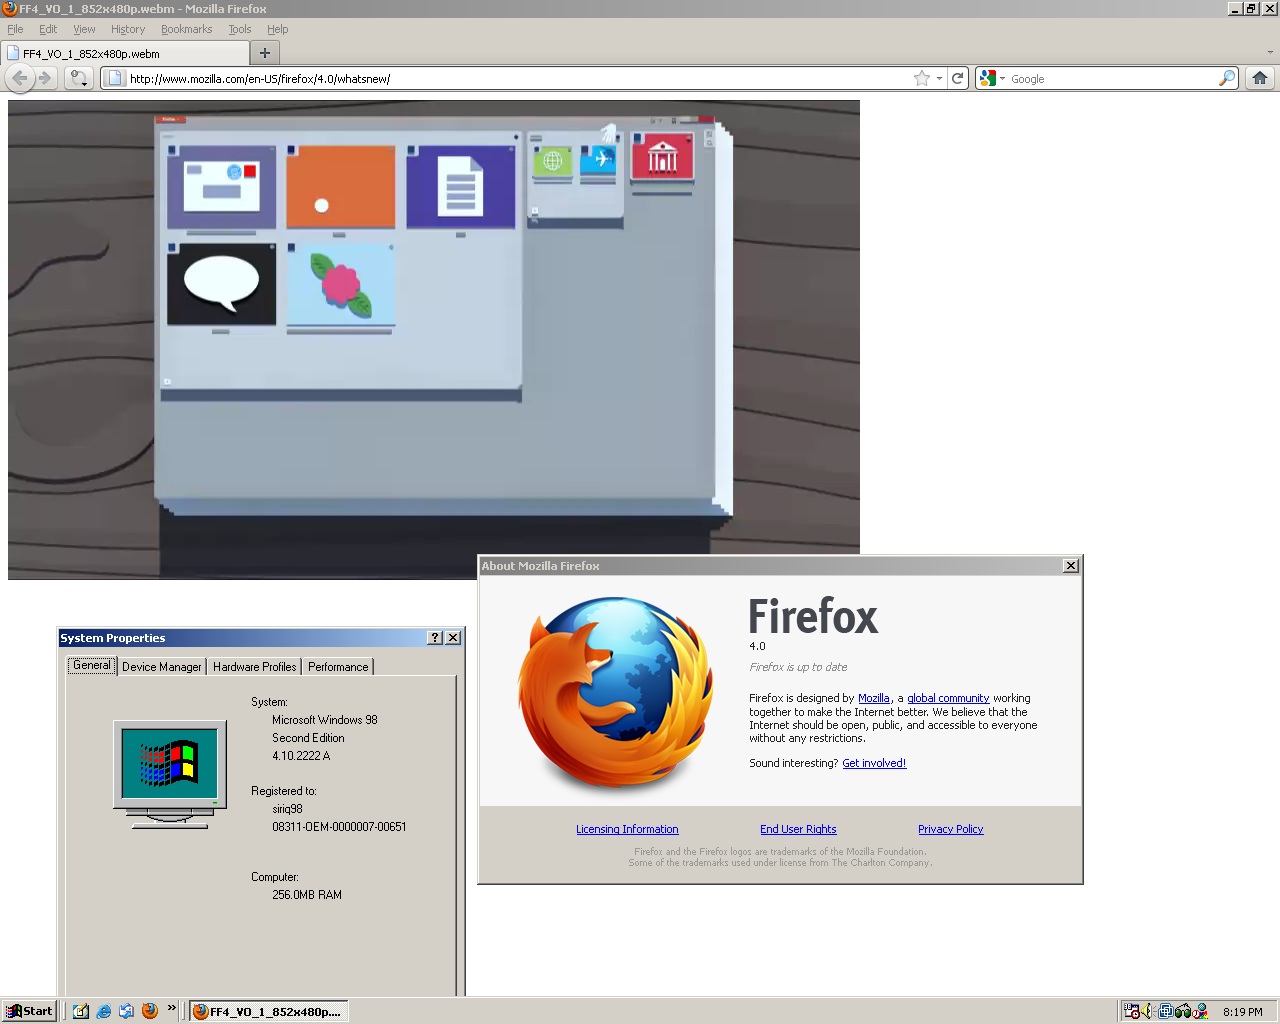Open the Bookmarks menu

pyautogui.click(x=187, y=29)
